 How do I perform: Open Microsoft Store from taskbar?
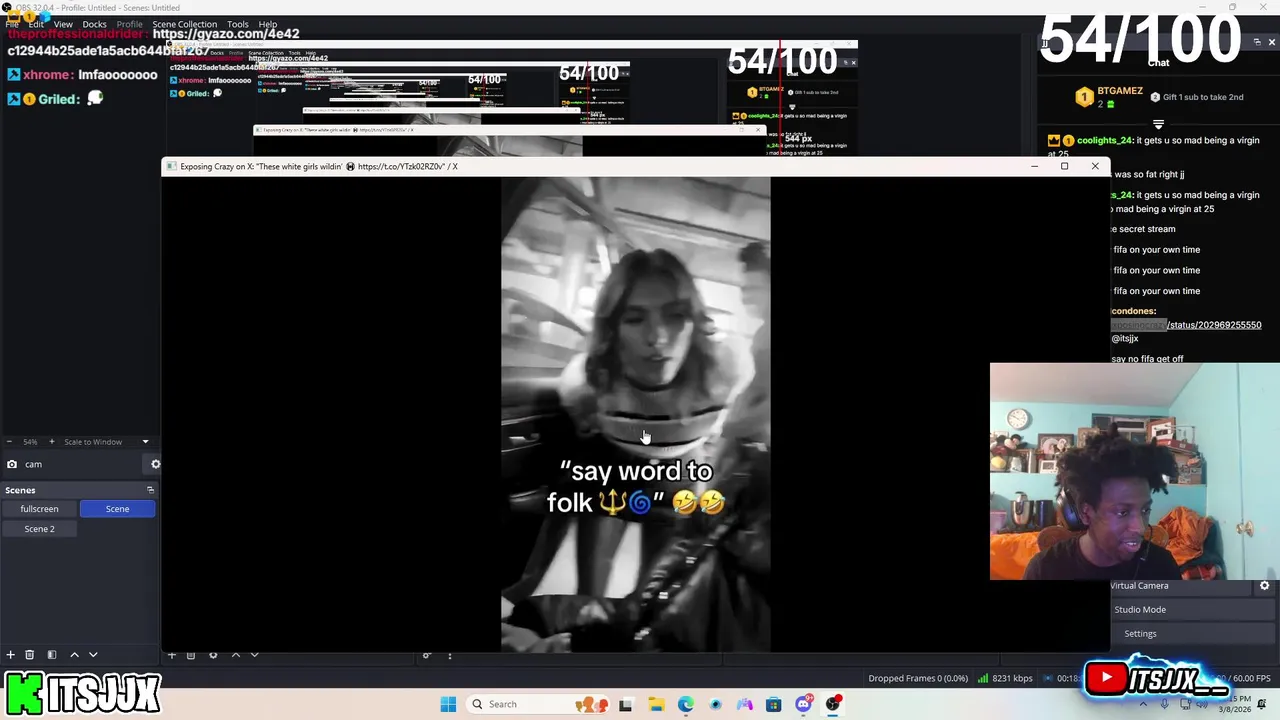(x=774, y=704)
